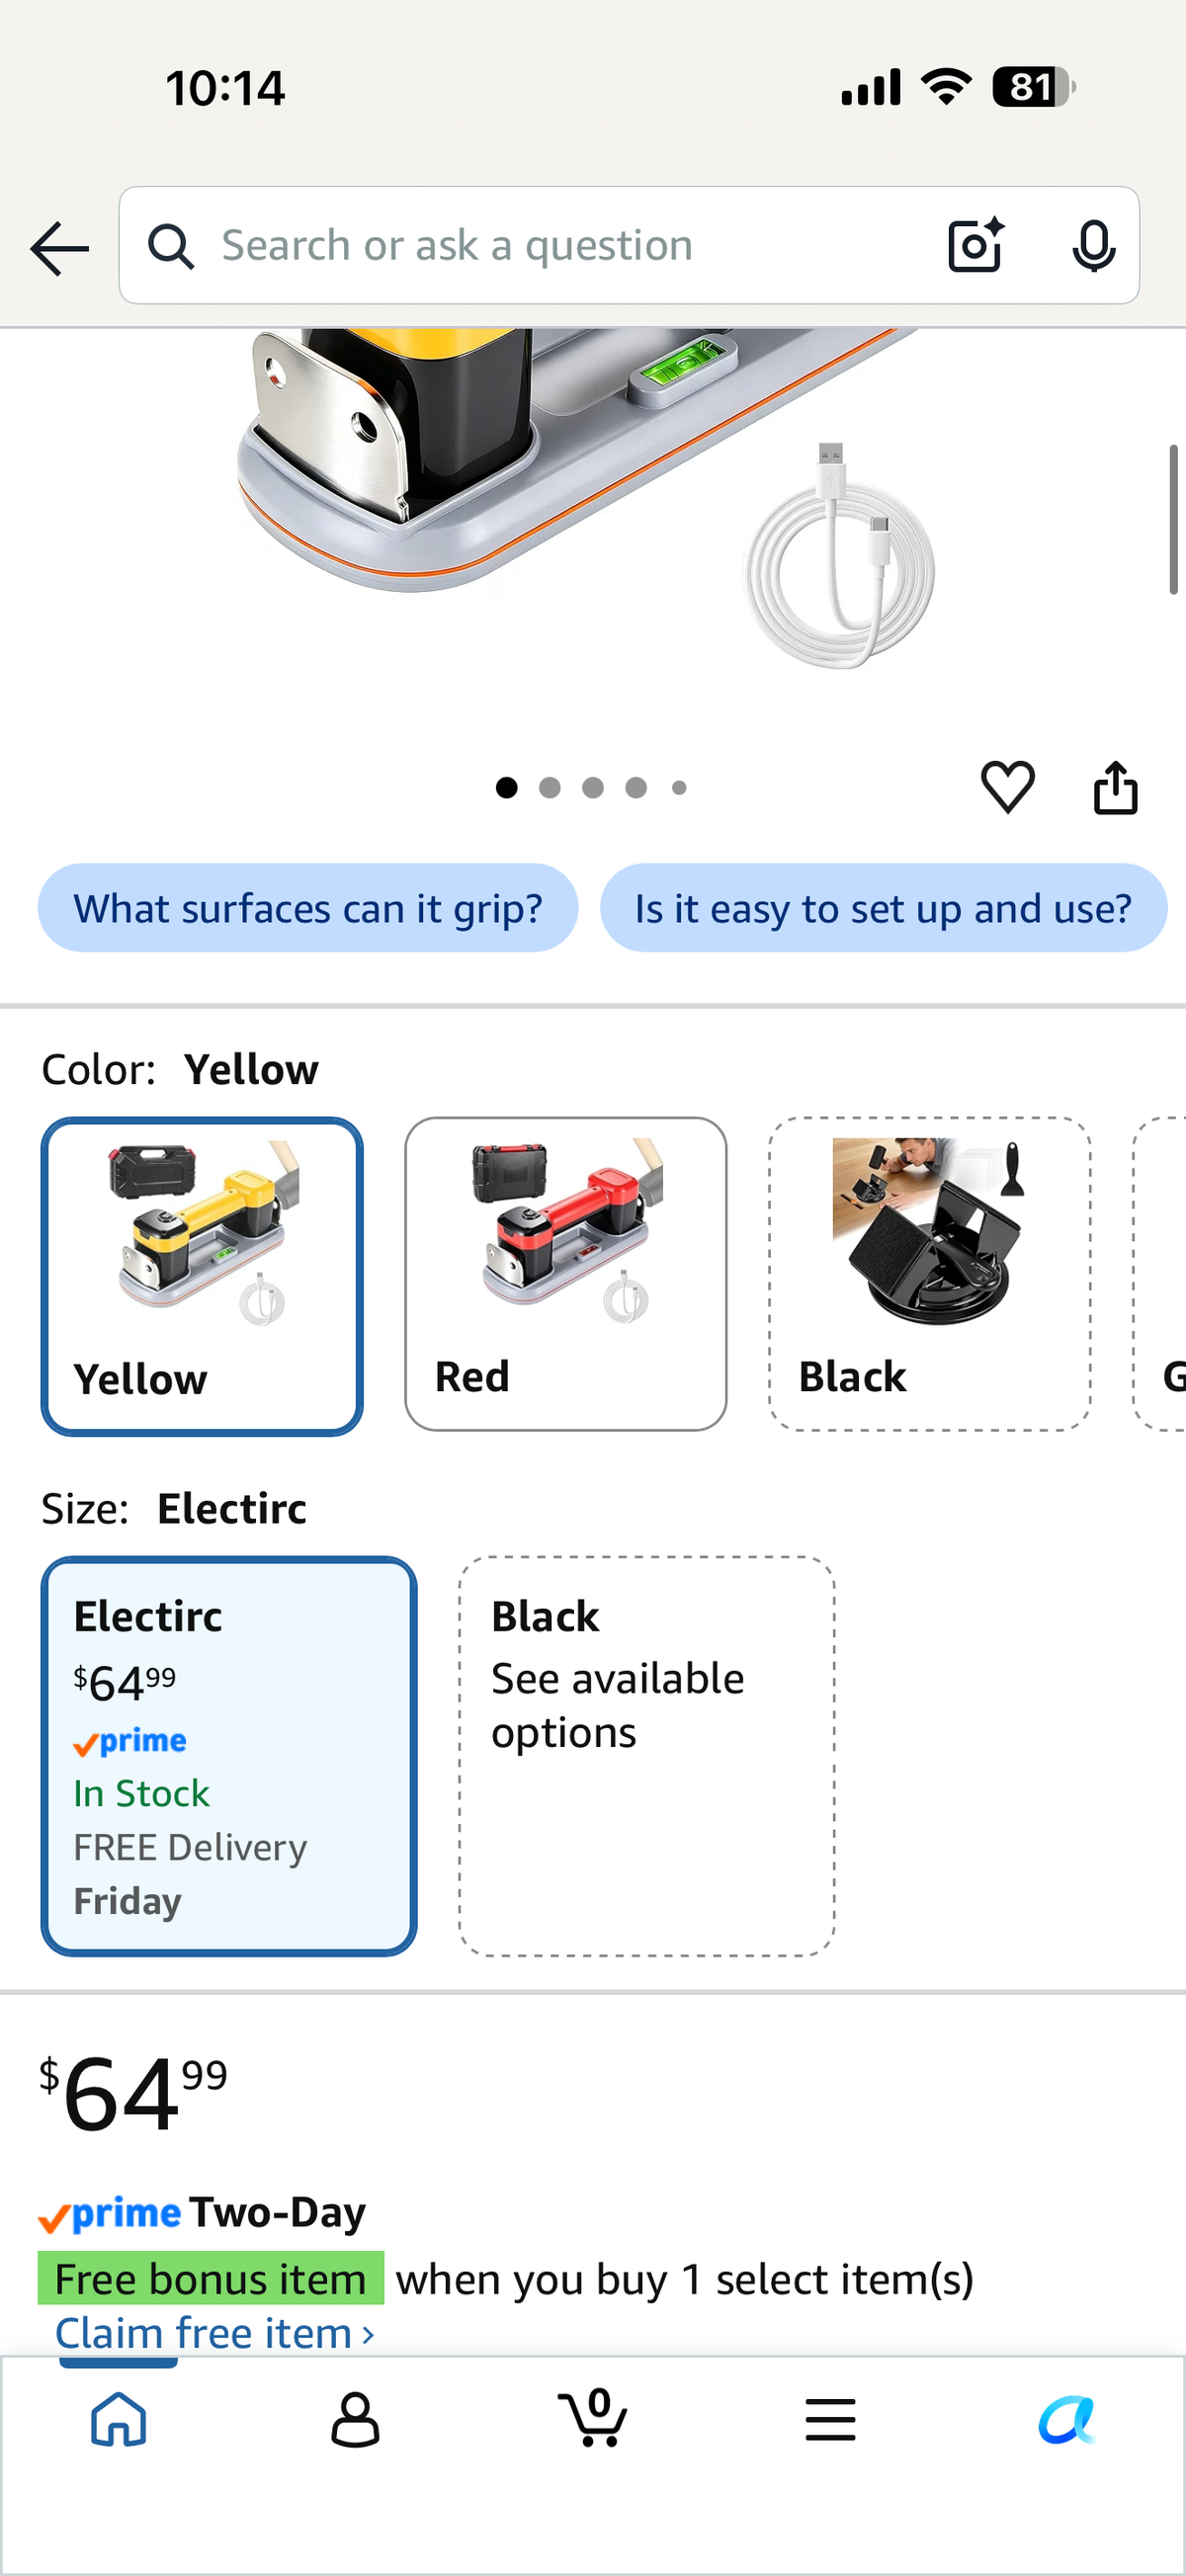Tap the share icon

1115,787
